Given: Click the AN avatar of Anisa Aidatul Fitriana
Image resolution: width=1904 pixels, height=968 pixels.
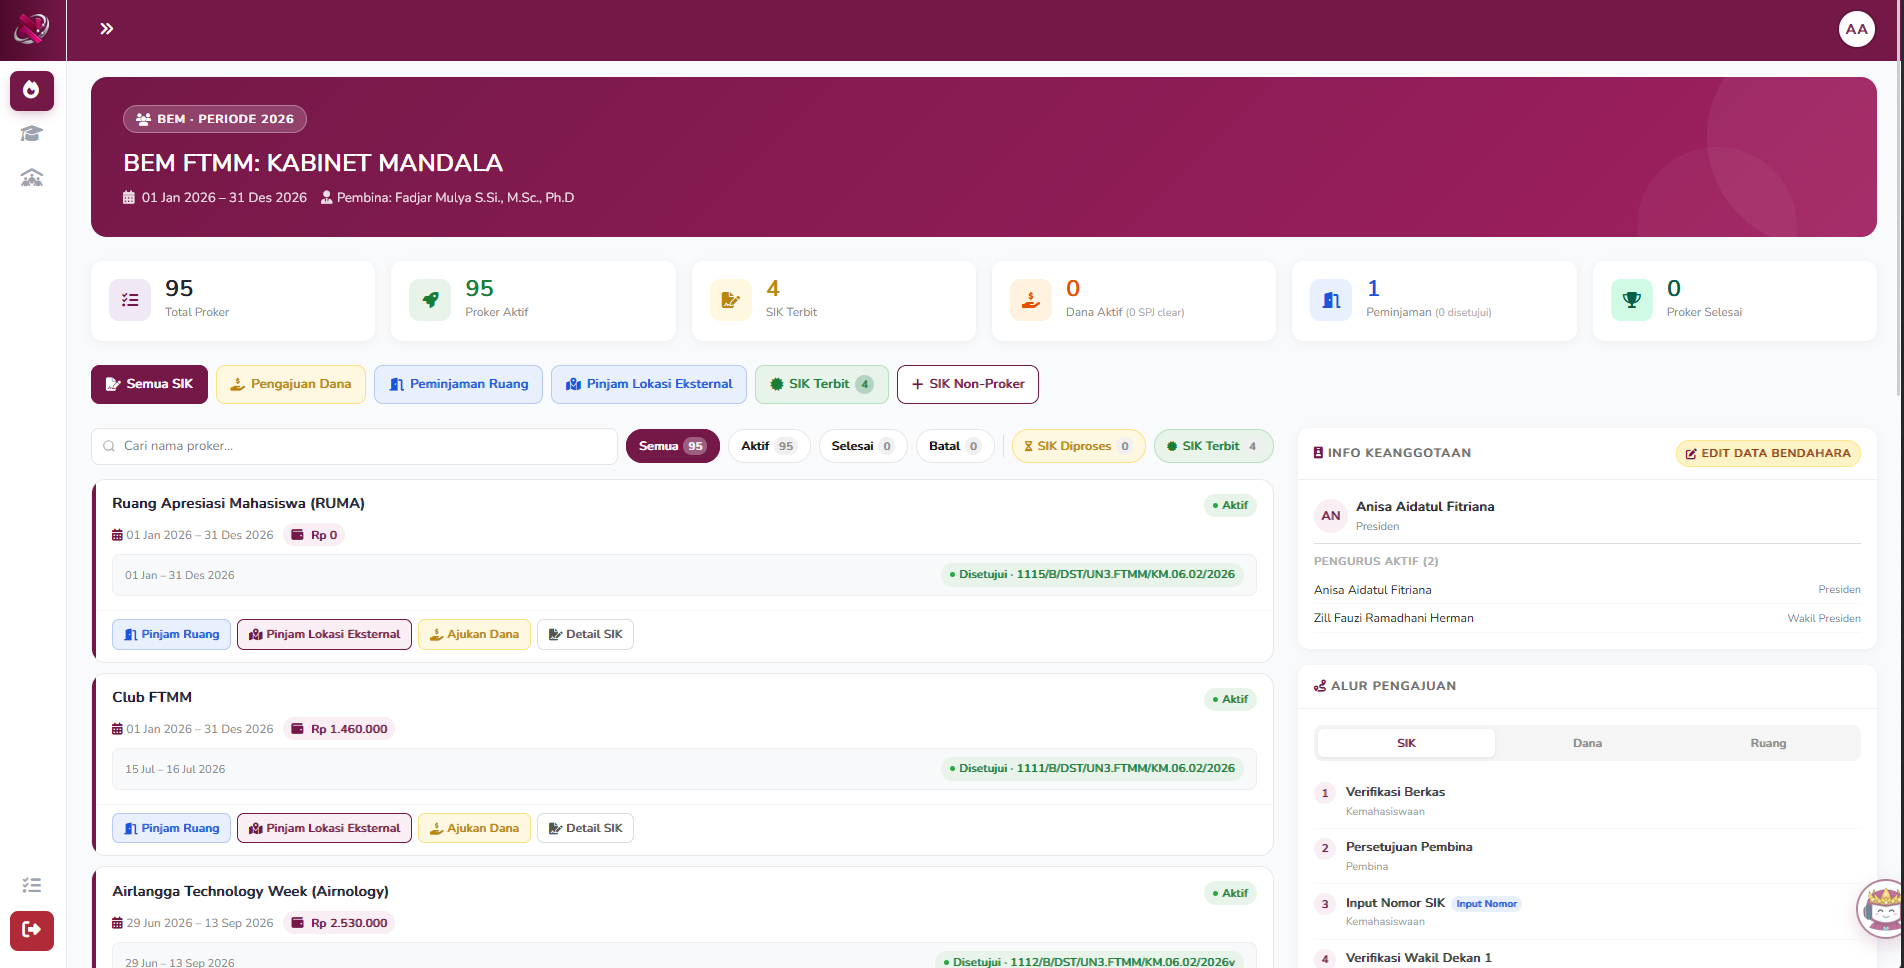Looking at the screenshot, I should point(1330,516).
